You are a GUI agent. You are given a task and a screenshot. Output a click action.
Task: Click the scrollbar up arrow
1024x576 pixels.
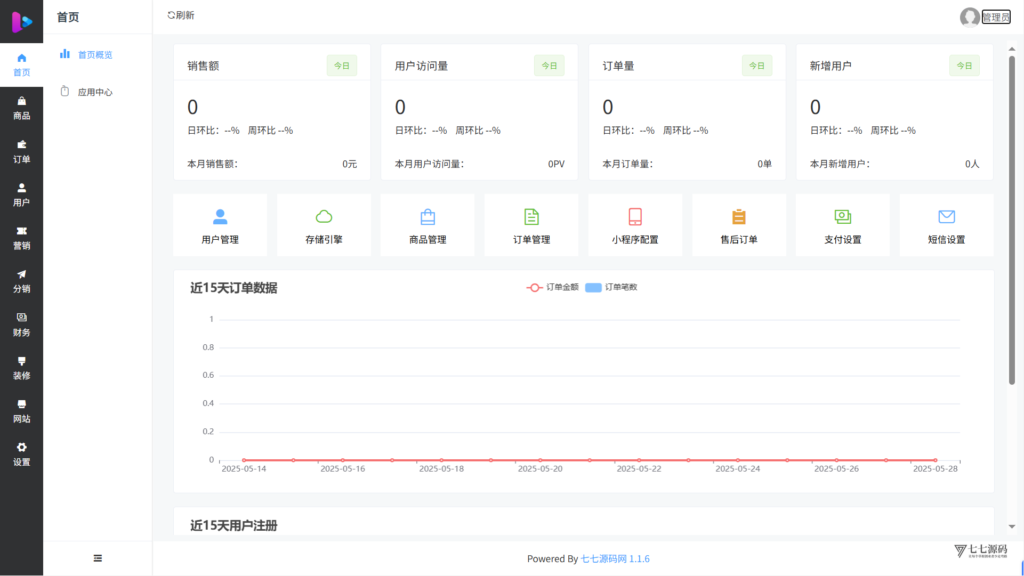click(1012, 49)
